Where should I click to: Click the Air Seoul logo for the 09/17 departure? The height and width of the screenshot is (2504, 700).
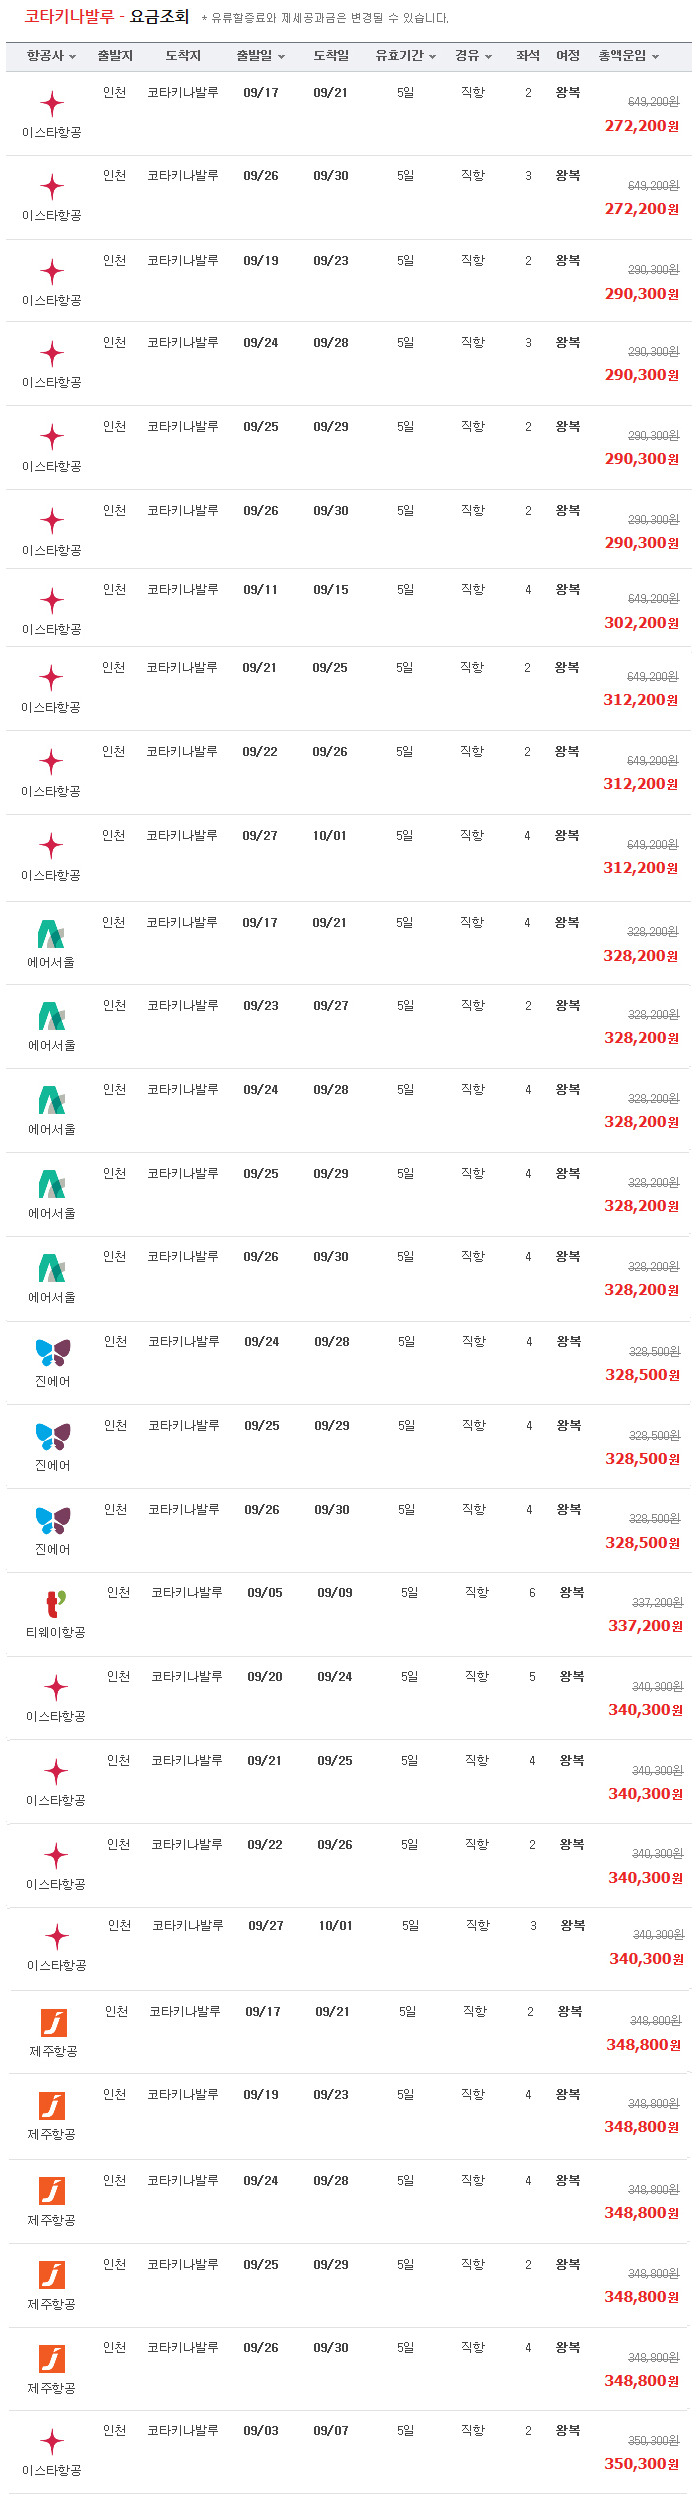(51, 934)
